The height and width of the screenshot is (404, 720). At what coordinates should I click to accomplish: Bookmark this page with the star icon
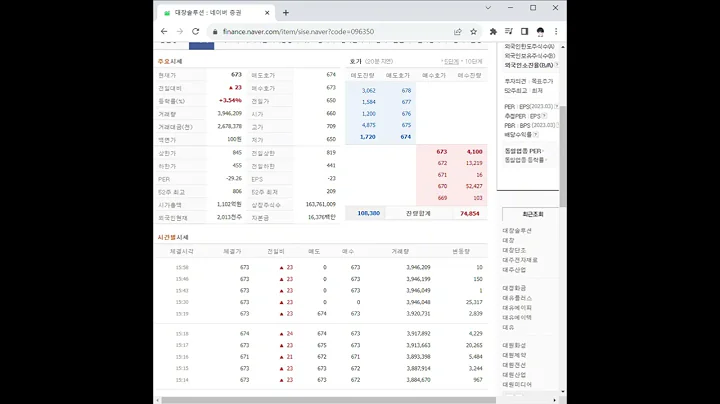[x=473, y=31]
